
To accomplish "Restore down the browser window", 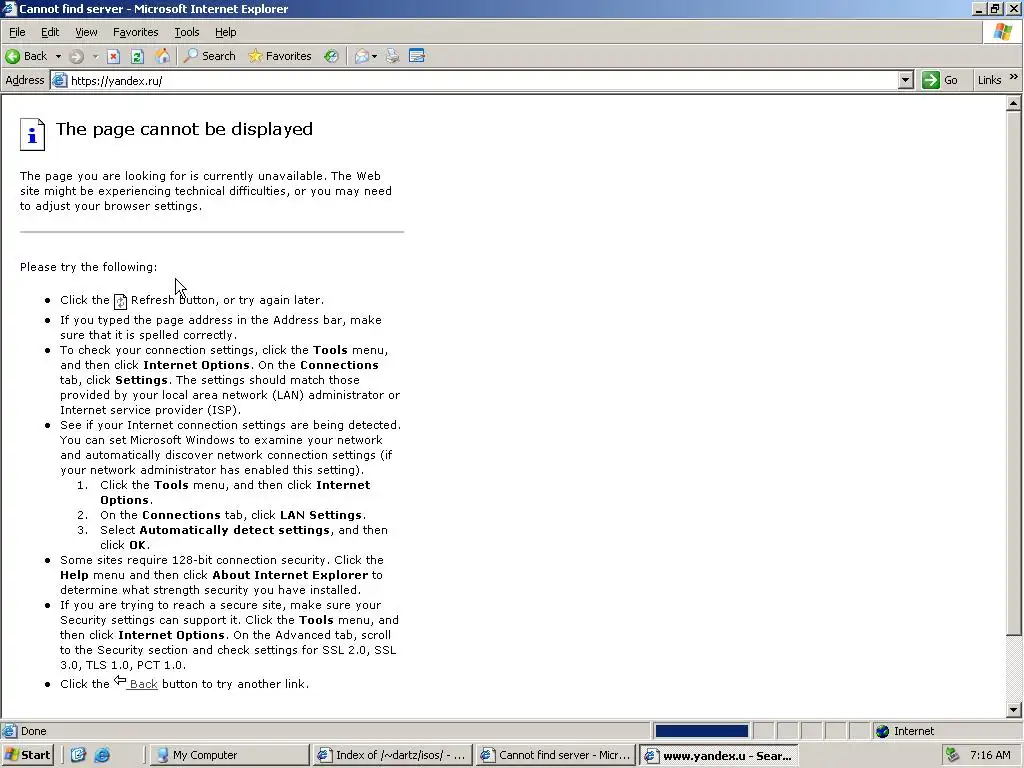I will click(x=995, y=8).
